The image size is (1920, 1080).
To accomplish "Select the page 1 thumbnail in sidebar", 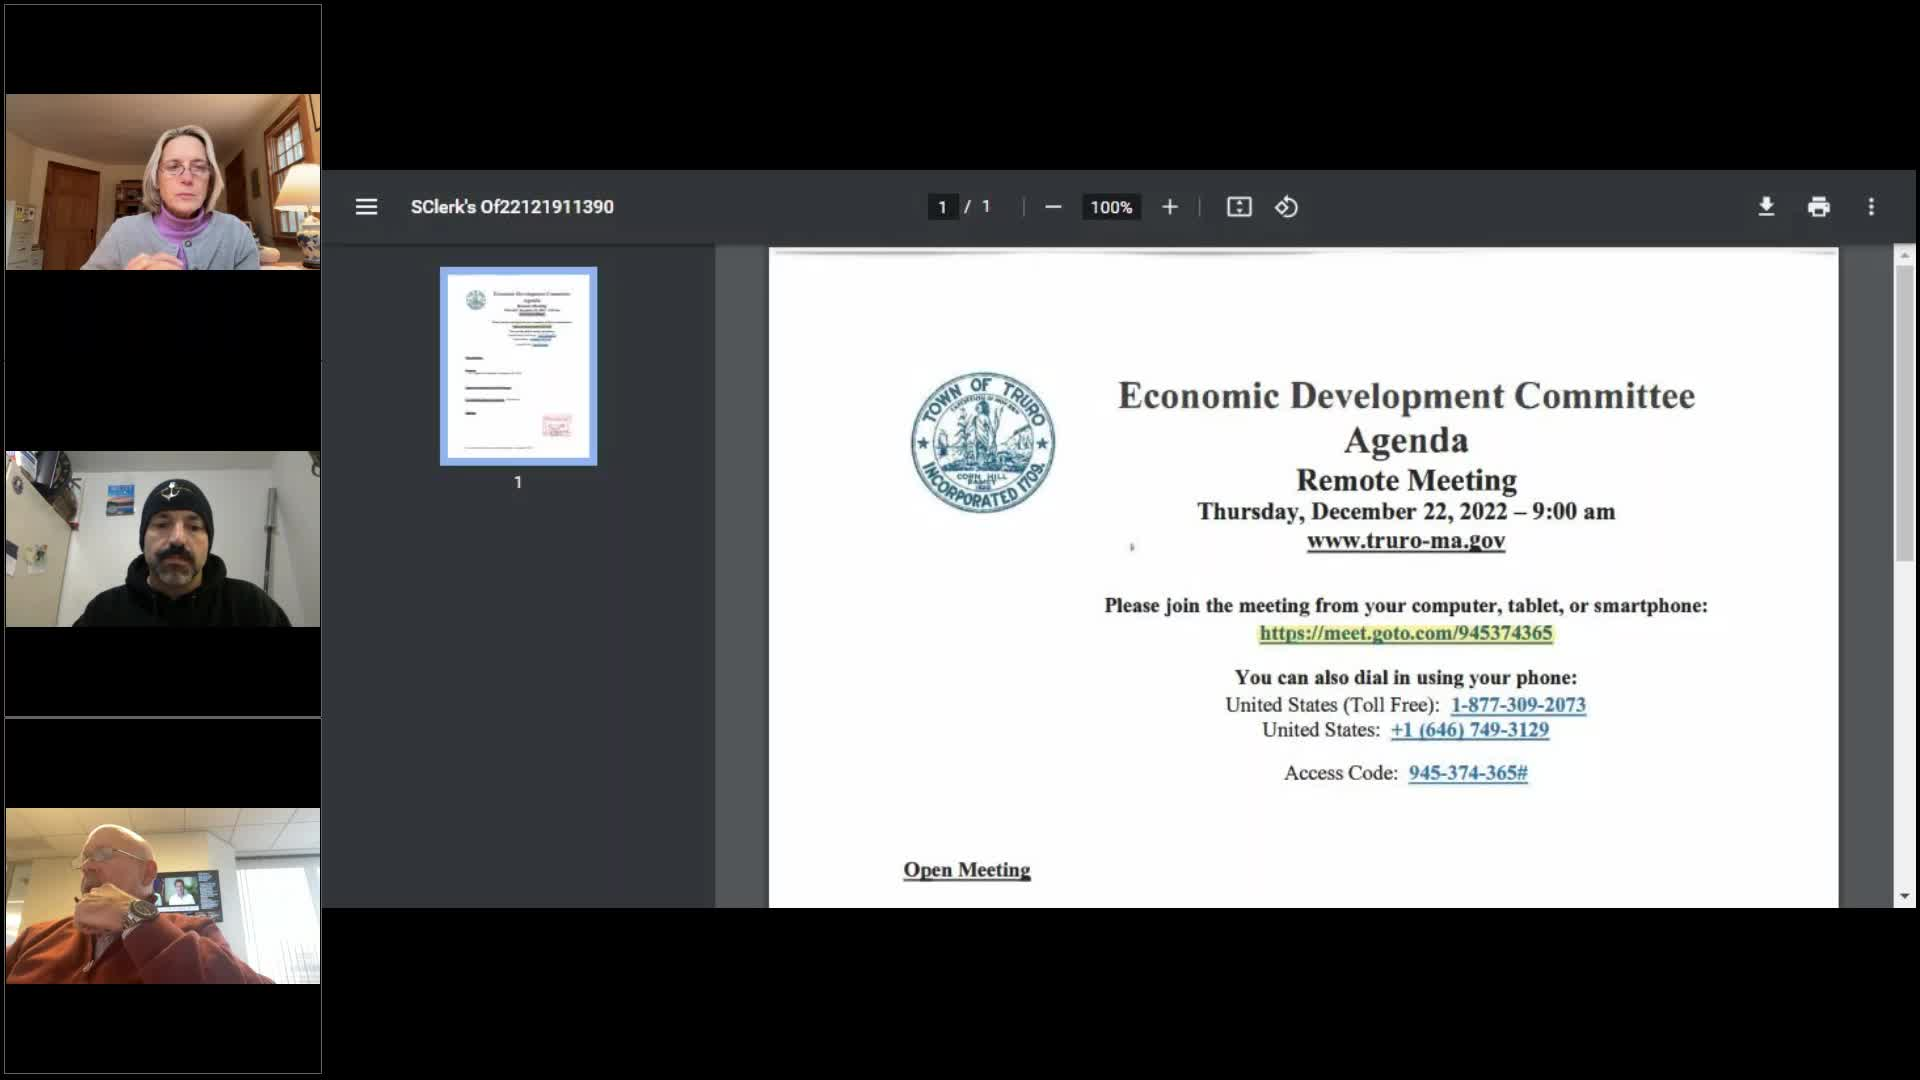I will (518, 365).
